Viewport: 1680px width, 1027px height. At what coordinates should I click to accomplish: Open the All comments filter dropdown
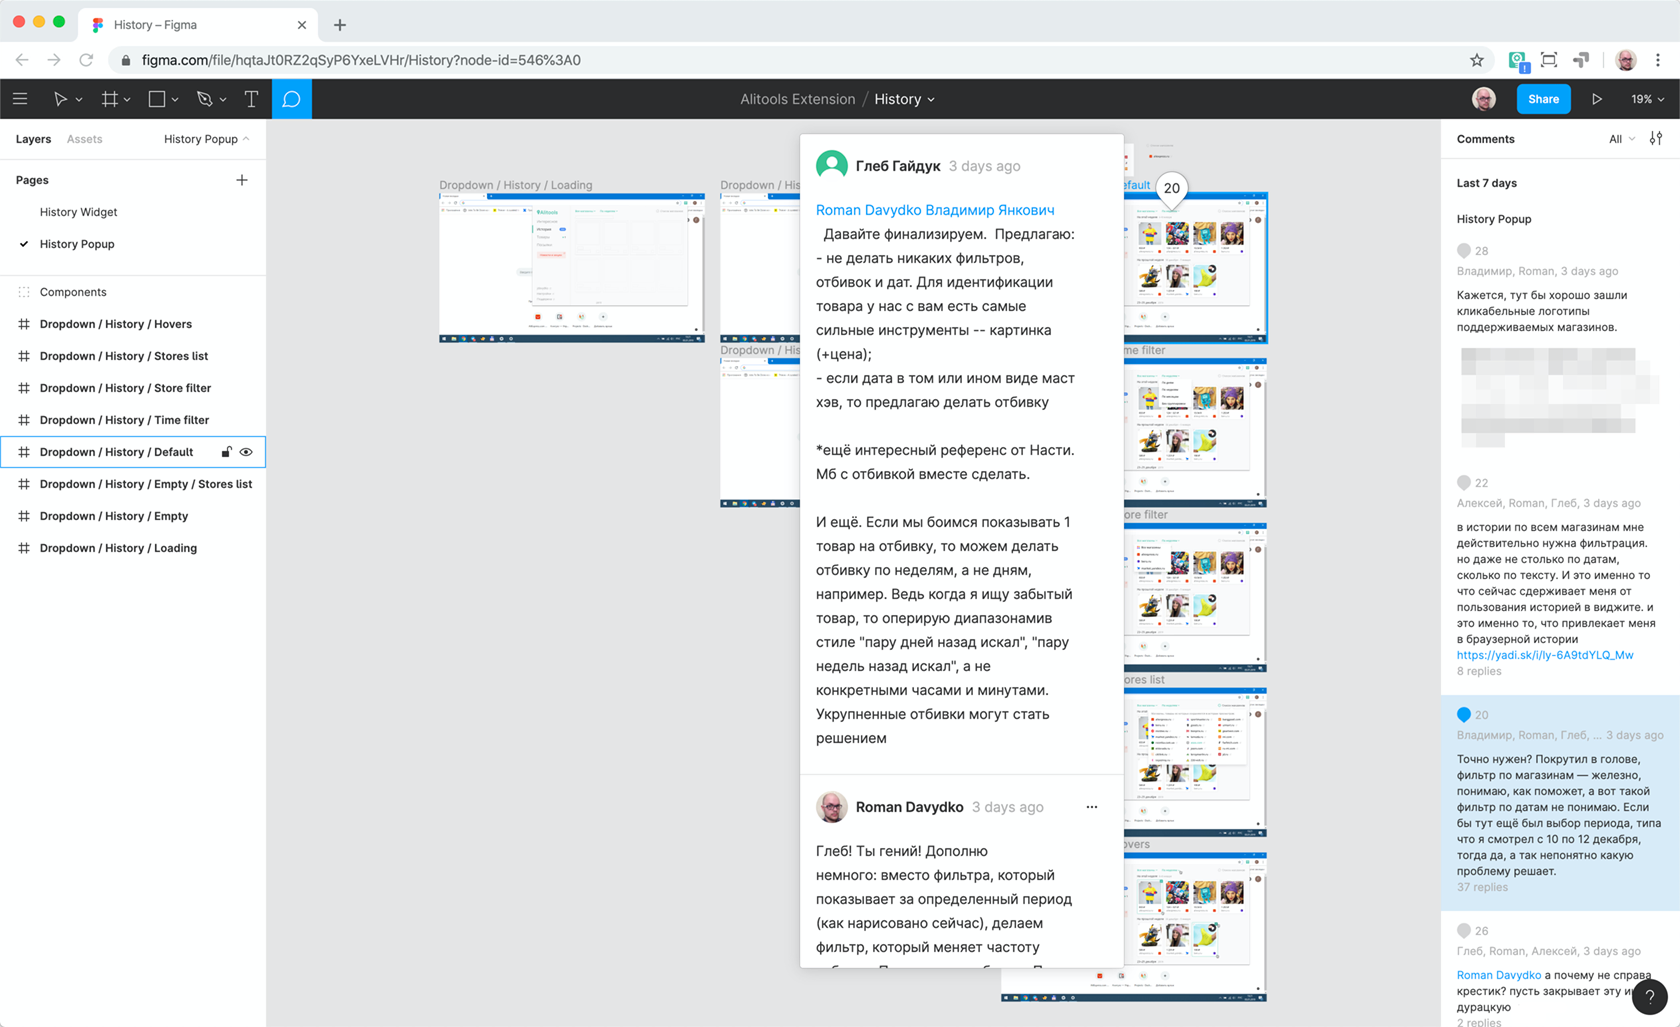[x=1620, y=138]
